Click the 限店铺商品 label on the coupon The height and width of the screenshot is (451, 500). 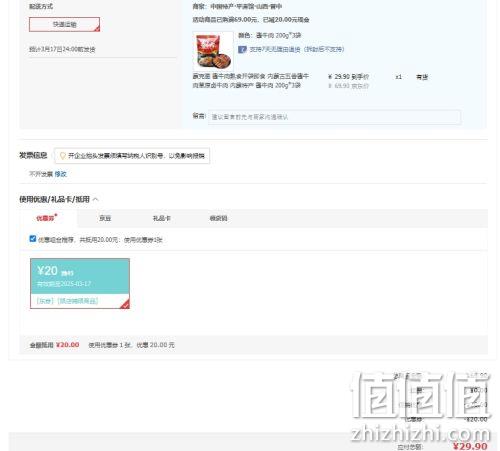[x=78, y=301]
